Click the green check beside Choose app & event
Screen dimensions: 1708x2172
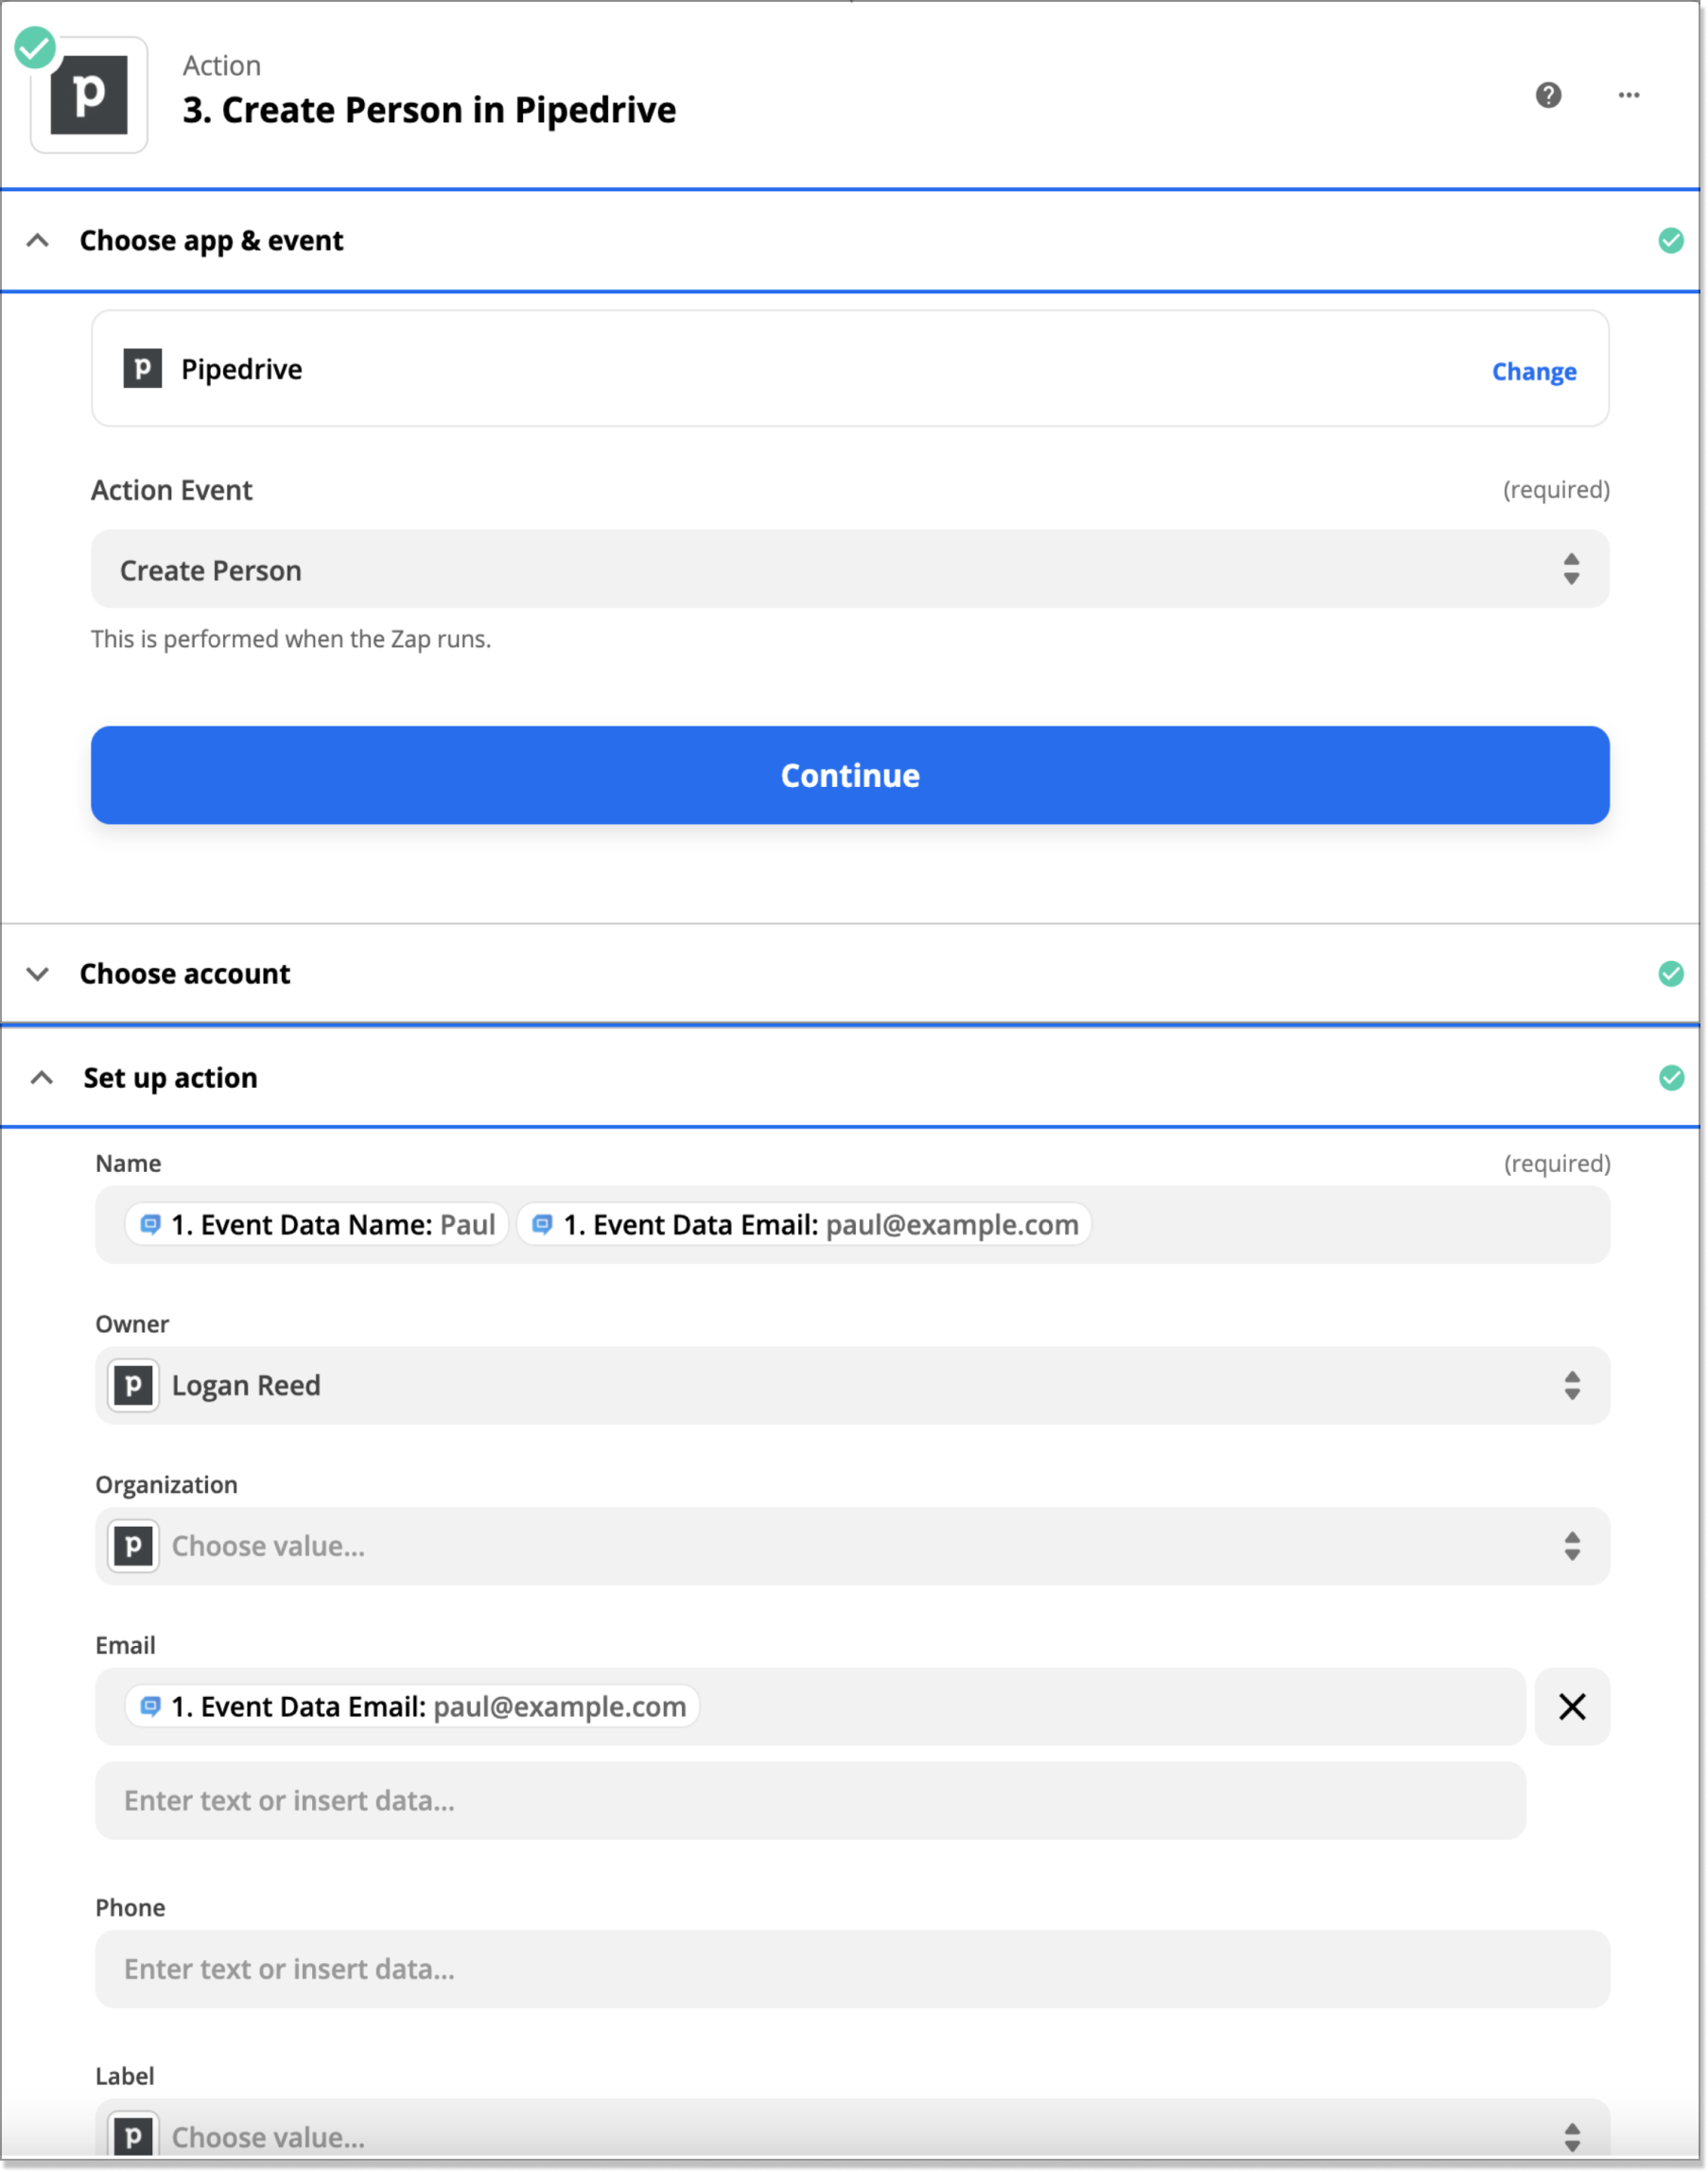pos(1670,240)
